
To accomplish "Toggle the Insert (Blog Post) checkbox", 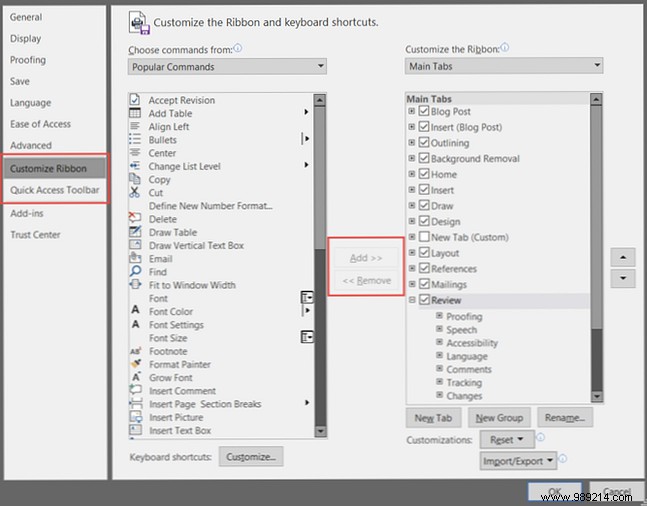I will coord(424,127).
